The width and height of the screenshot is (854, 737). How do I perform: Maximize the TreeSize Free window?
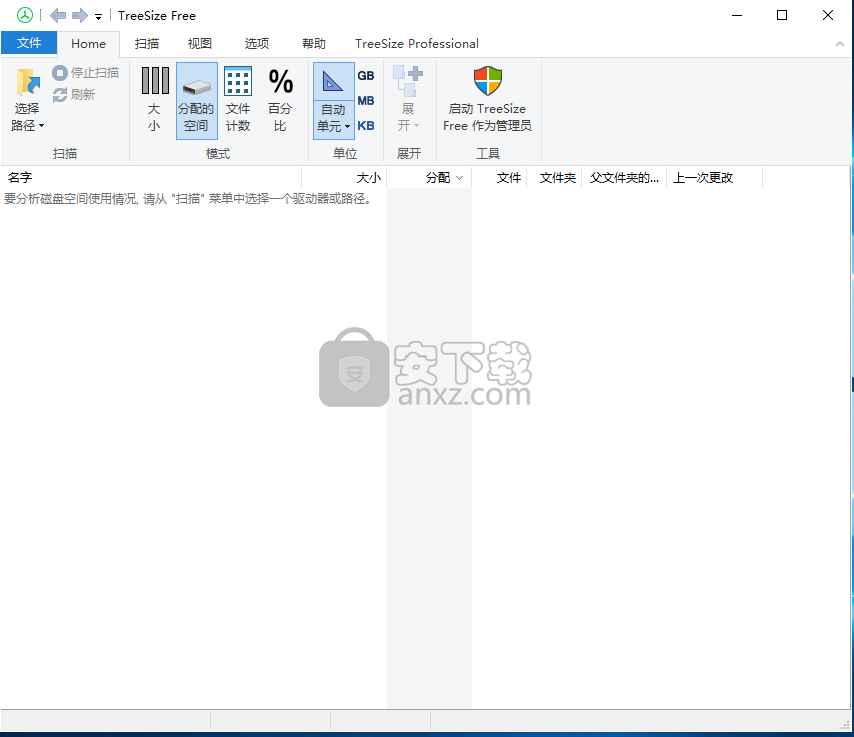point(782,15)
